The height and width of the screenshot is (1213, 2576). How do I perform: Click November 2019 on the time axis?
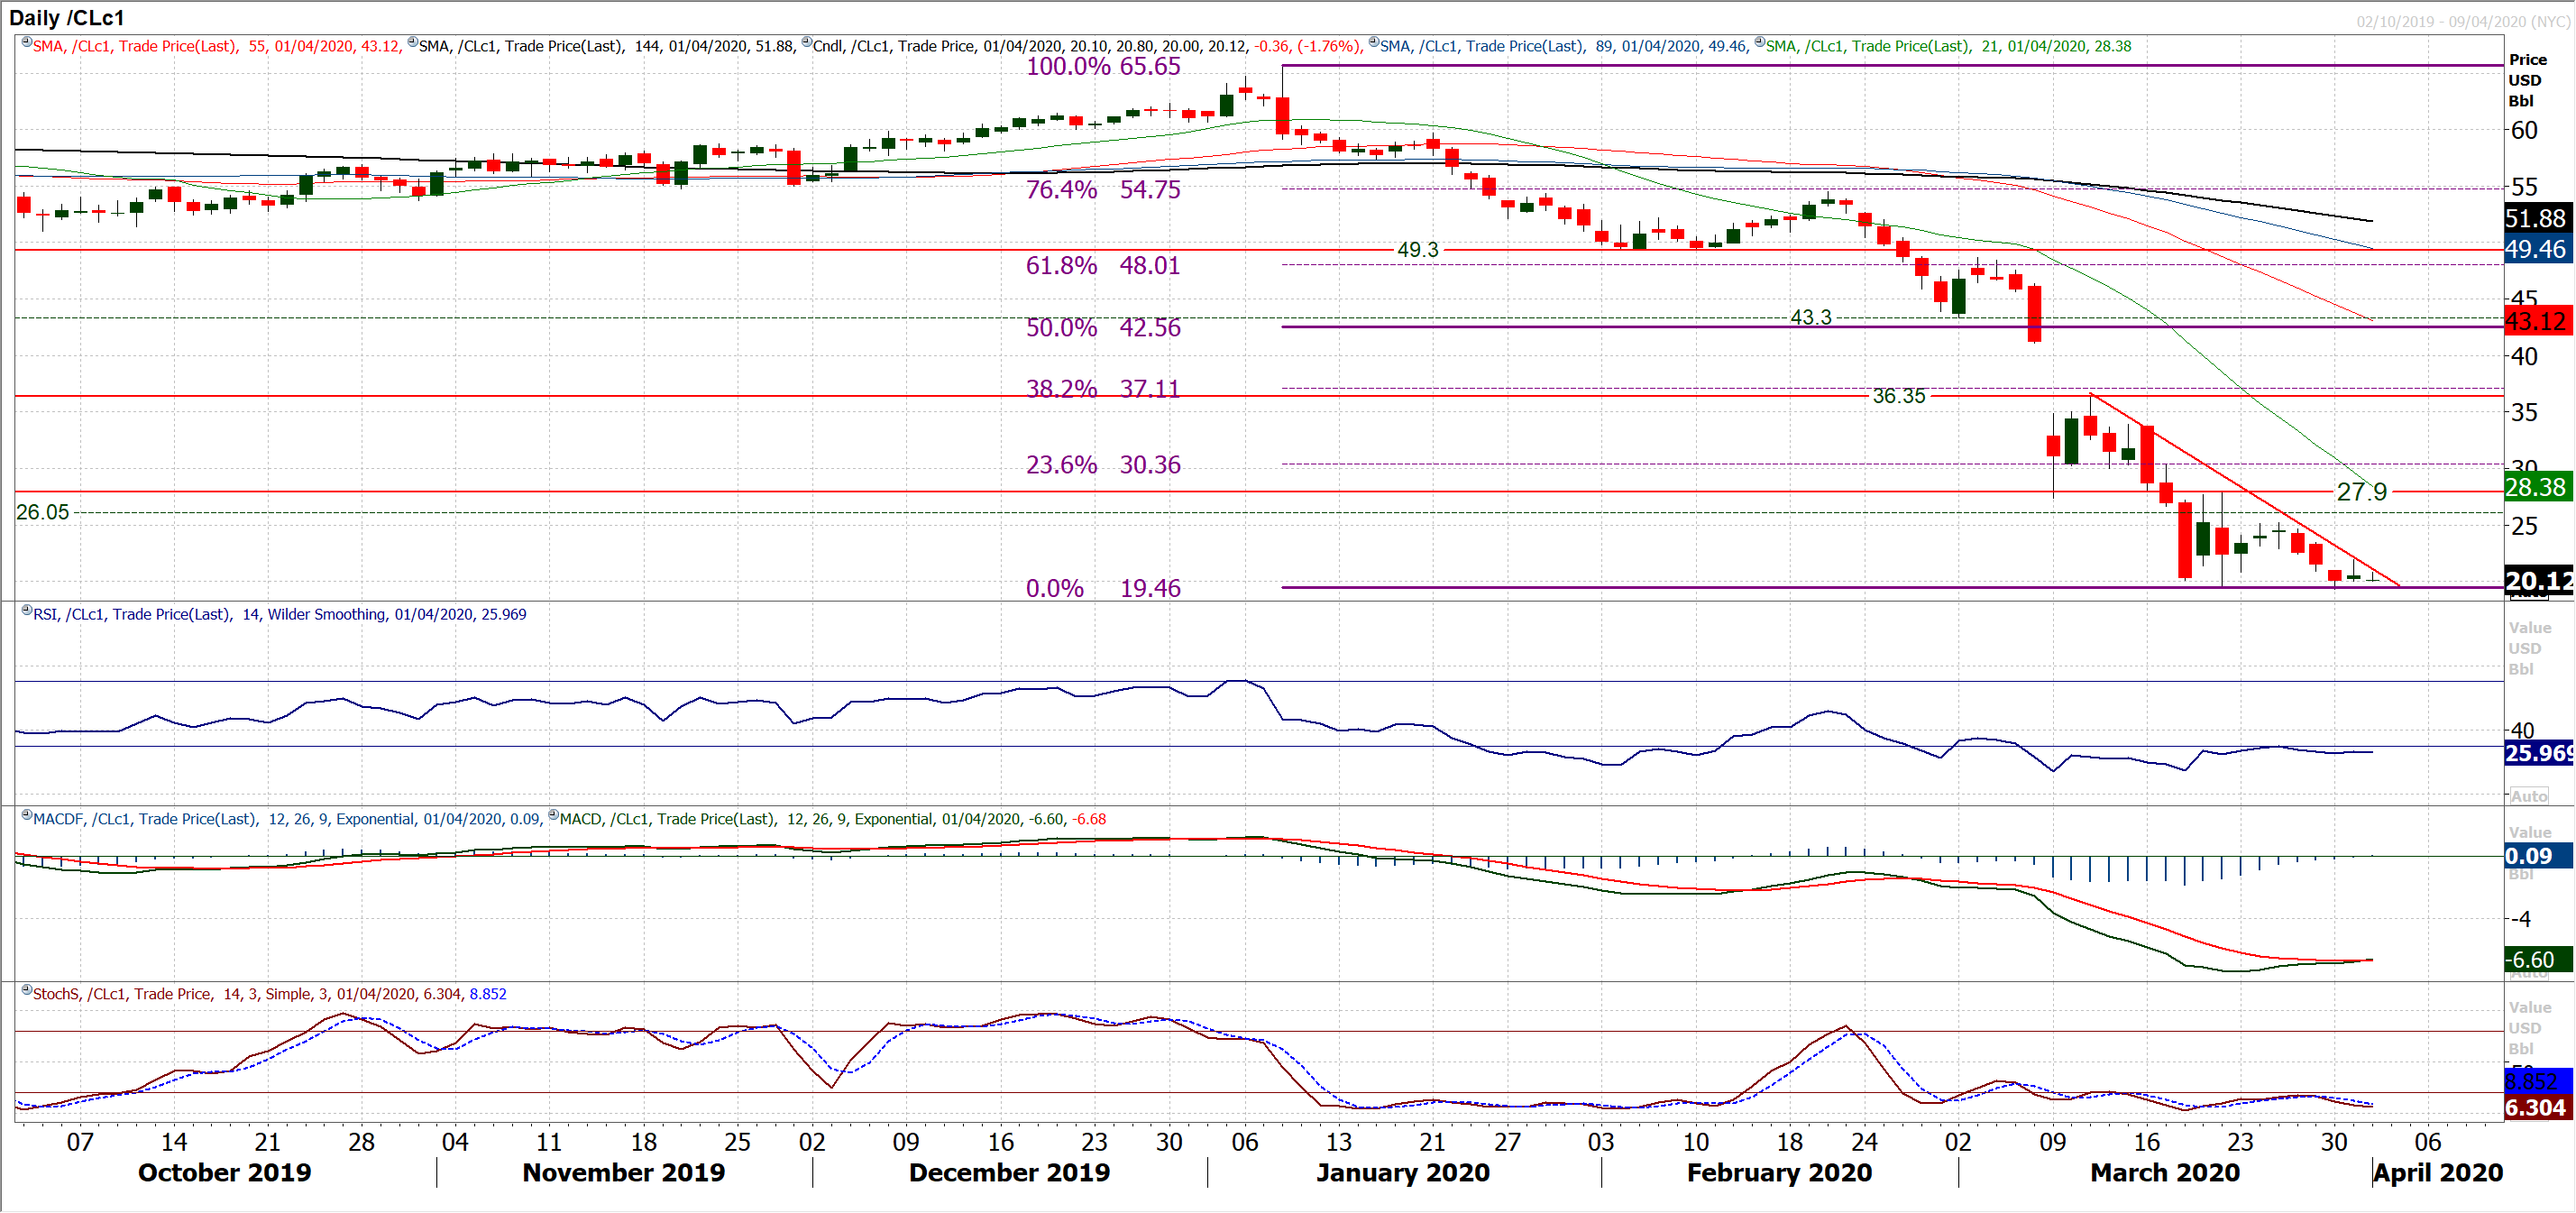tap(624, 1172)
